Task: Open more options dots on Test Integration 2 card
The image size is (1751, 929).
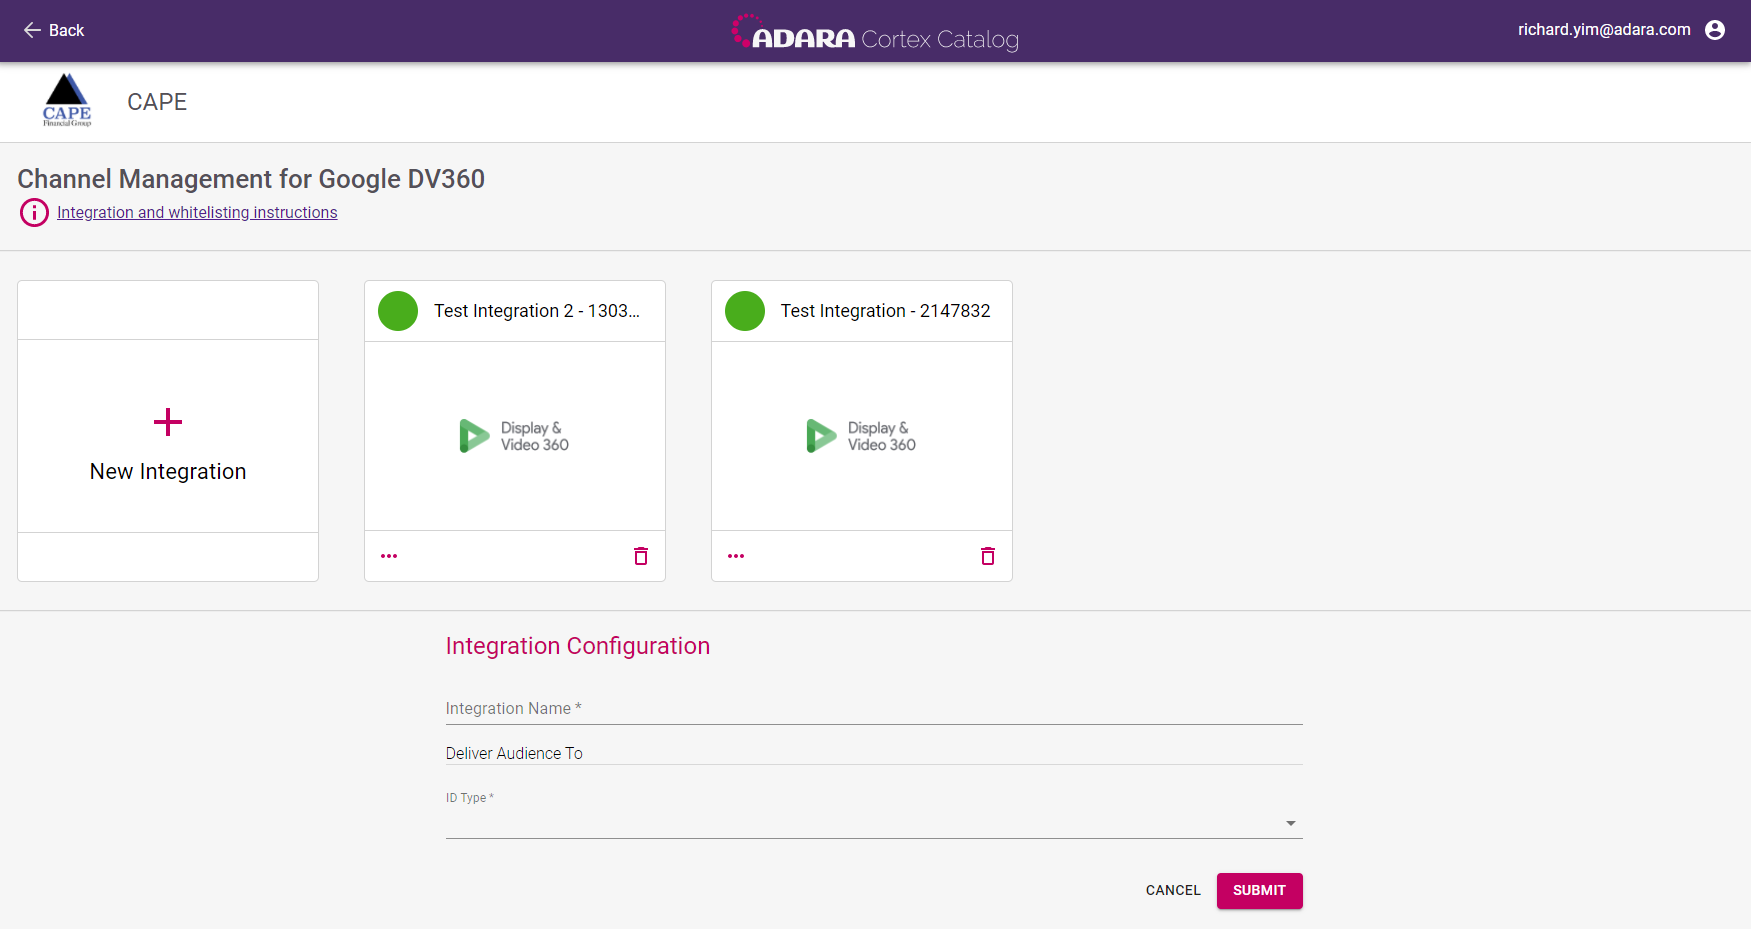Action: [389, 556]
